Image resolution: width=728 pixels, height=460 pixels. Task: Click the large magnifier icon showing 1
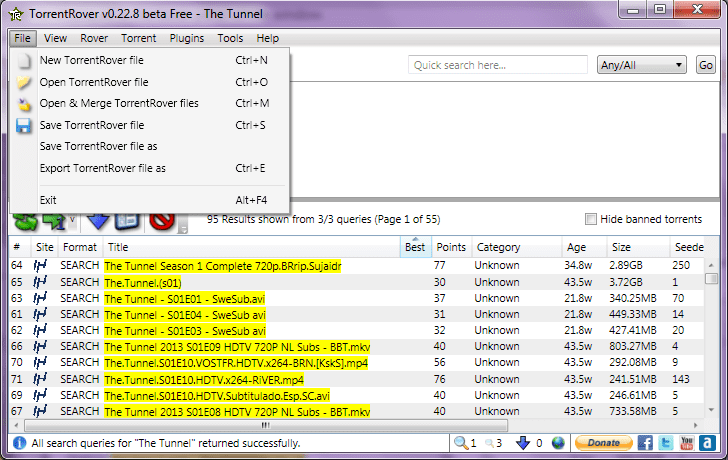(461, 443)
